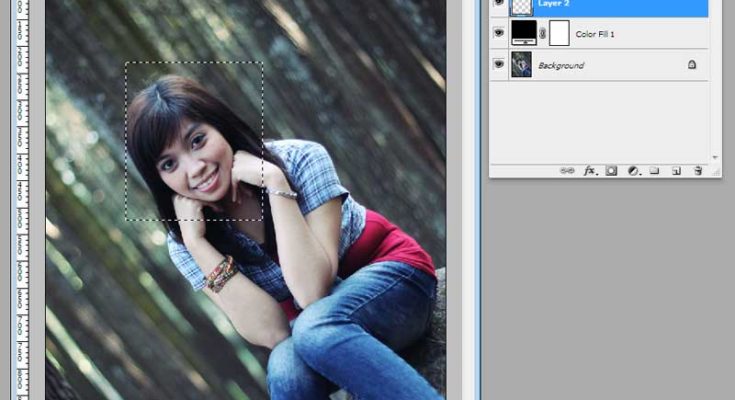Click inside the marquee selection on the face
The image size is (735, 400).
coord(194,141)
